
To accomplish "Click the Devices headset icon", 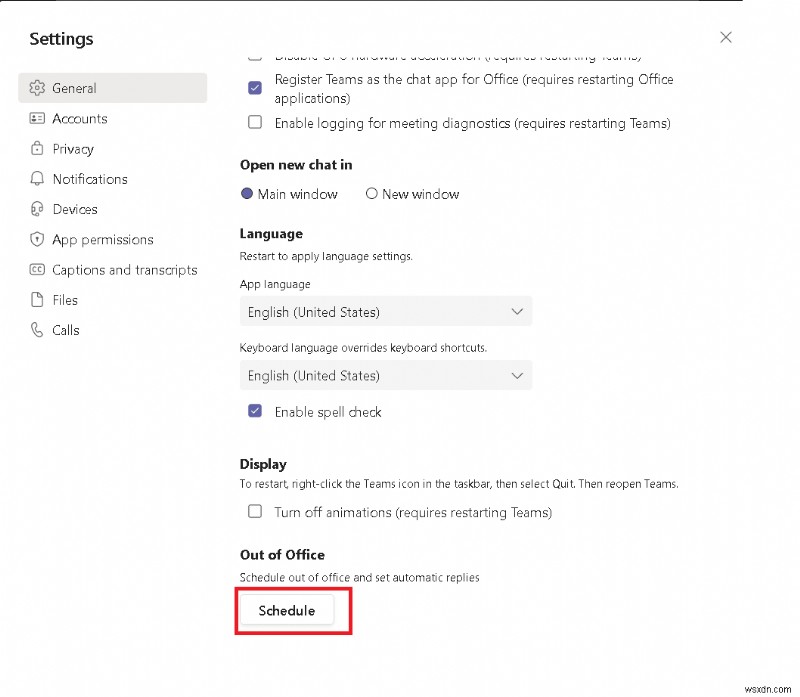I will (37, 209).
